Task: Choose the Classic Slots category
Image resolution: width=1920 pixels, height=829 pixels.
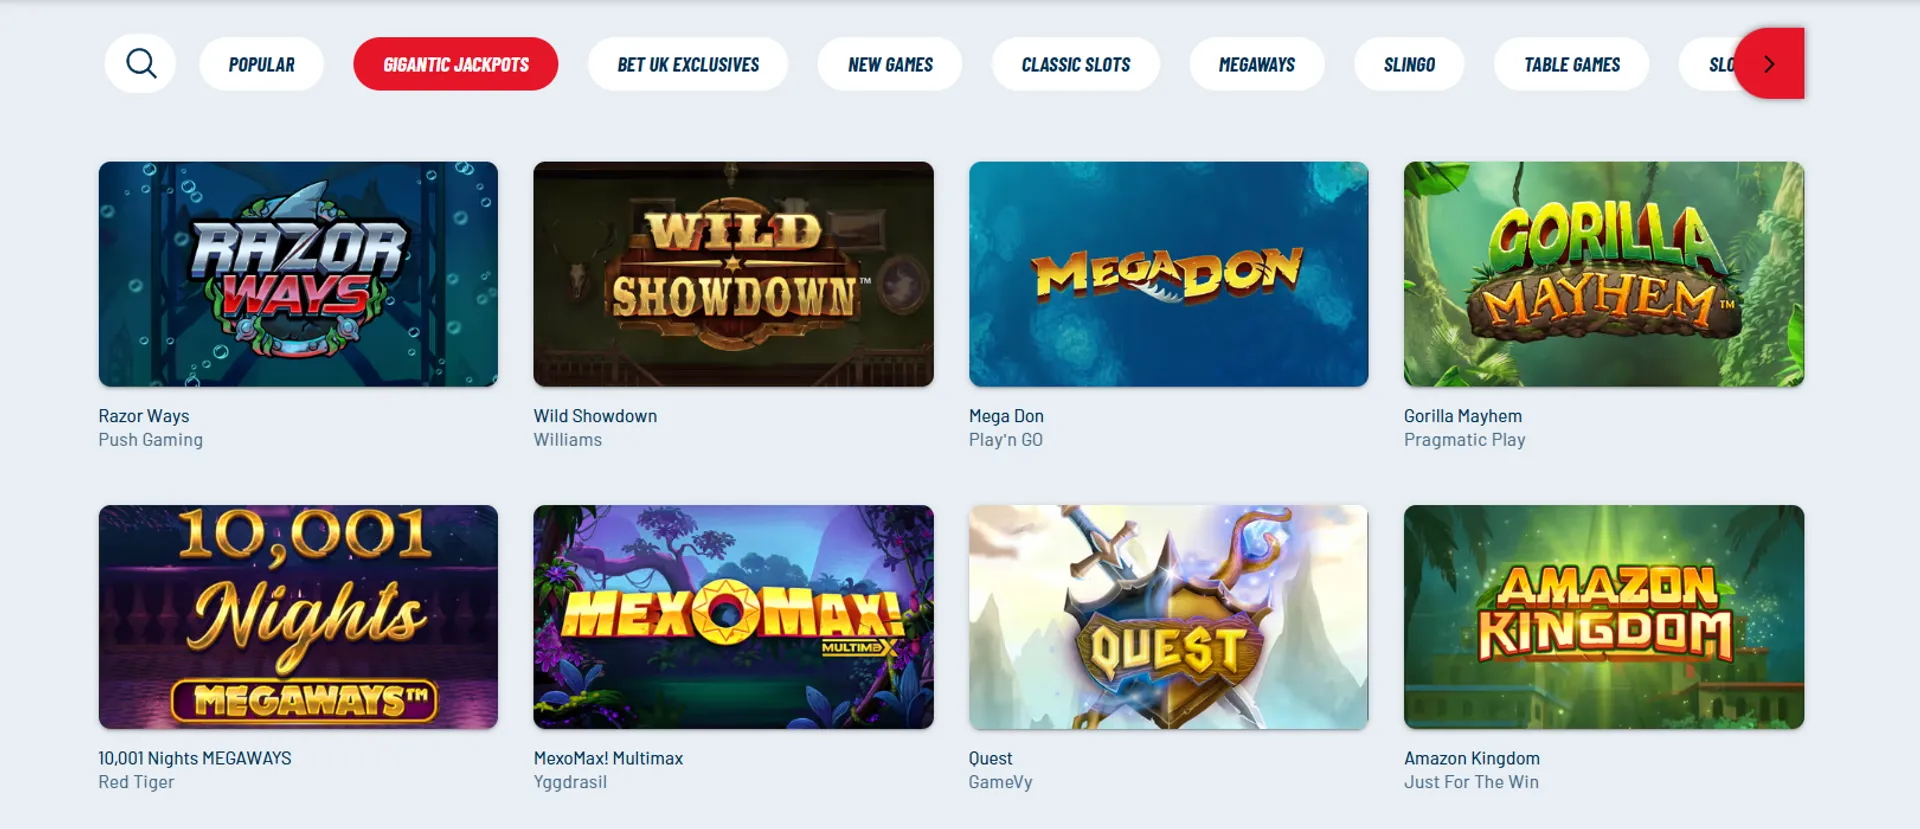Action: coord(1076,64)
